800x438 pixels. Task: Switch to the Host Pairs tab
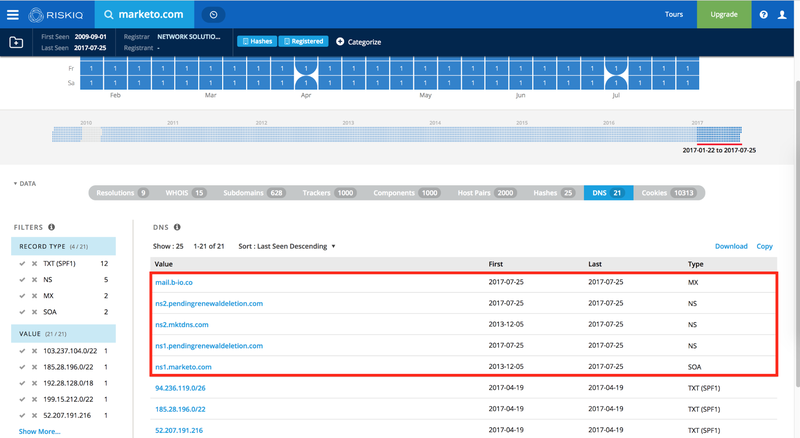click(x=486, y=193)
